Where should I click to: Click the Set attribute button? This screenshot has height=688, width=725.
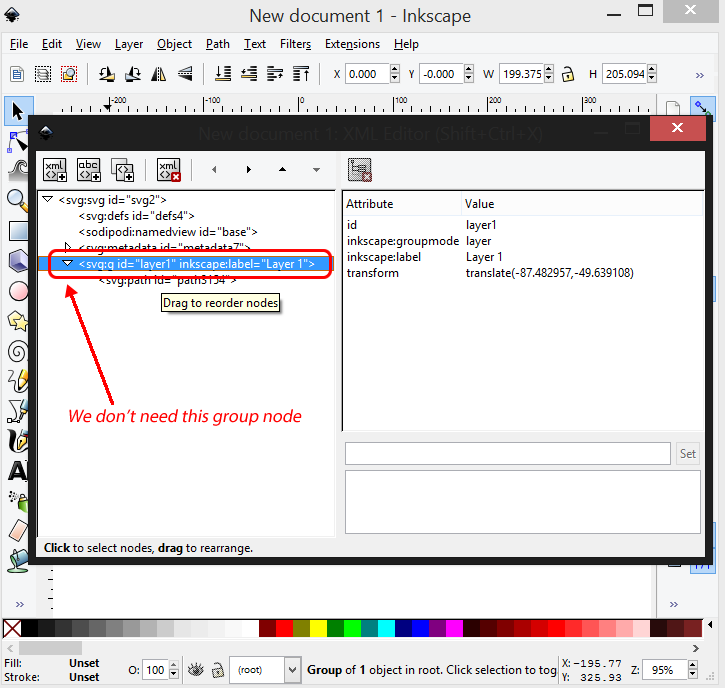(x=688, y=454)
